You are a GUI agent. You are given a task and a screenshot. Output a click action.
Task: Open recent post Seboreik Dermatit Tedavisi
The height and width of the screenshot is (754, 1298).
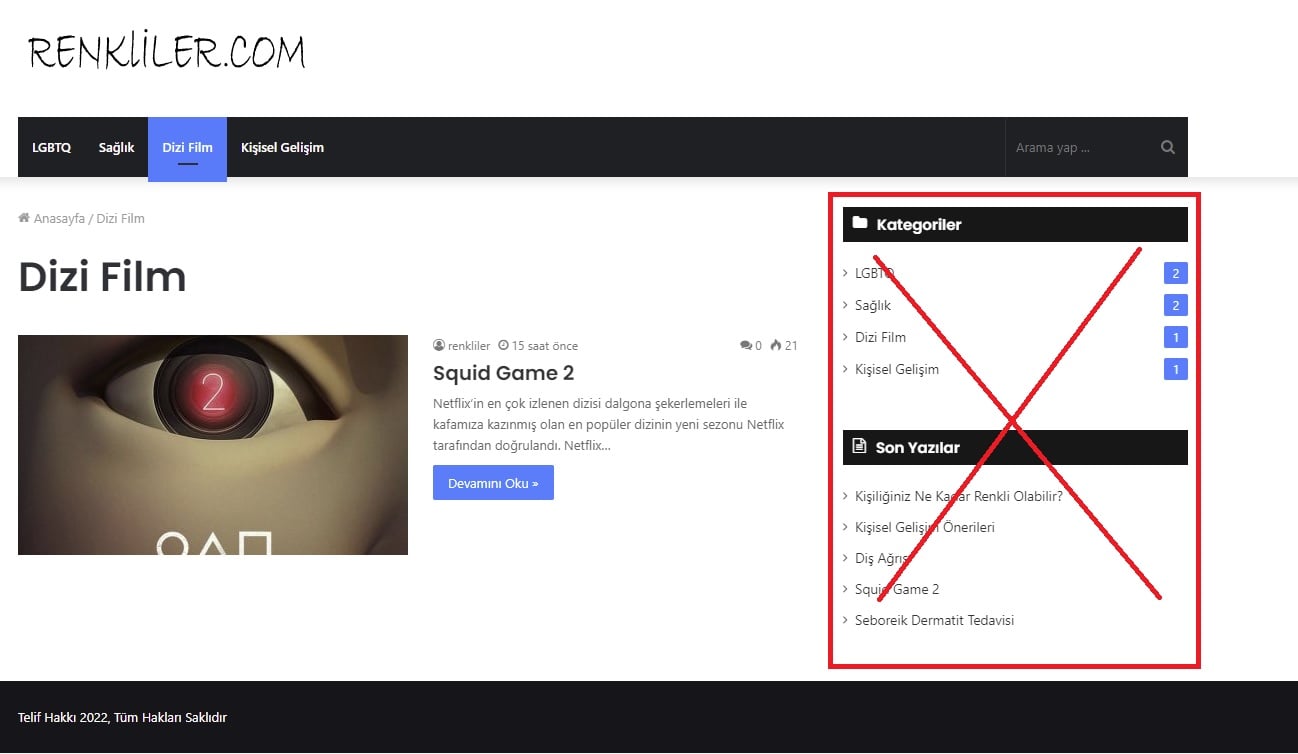[x=935, y=620]
